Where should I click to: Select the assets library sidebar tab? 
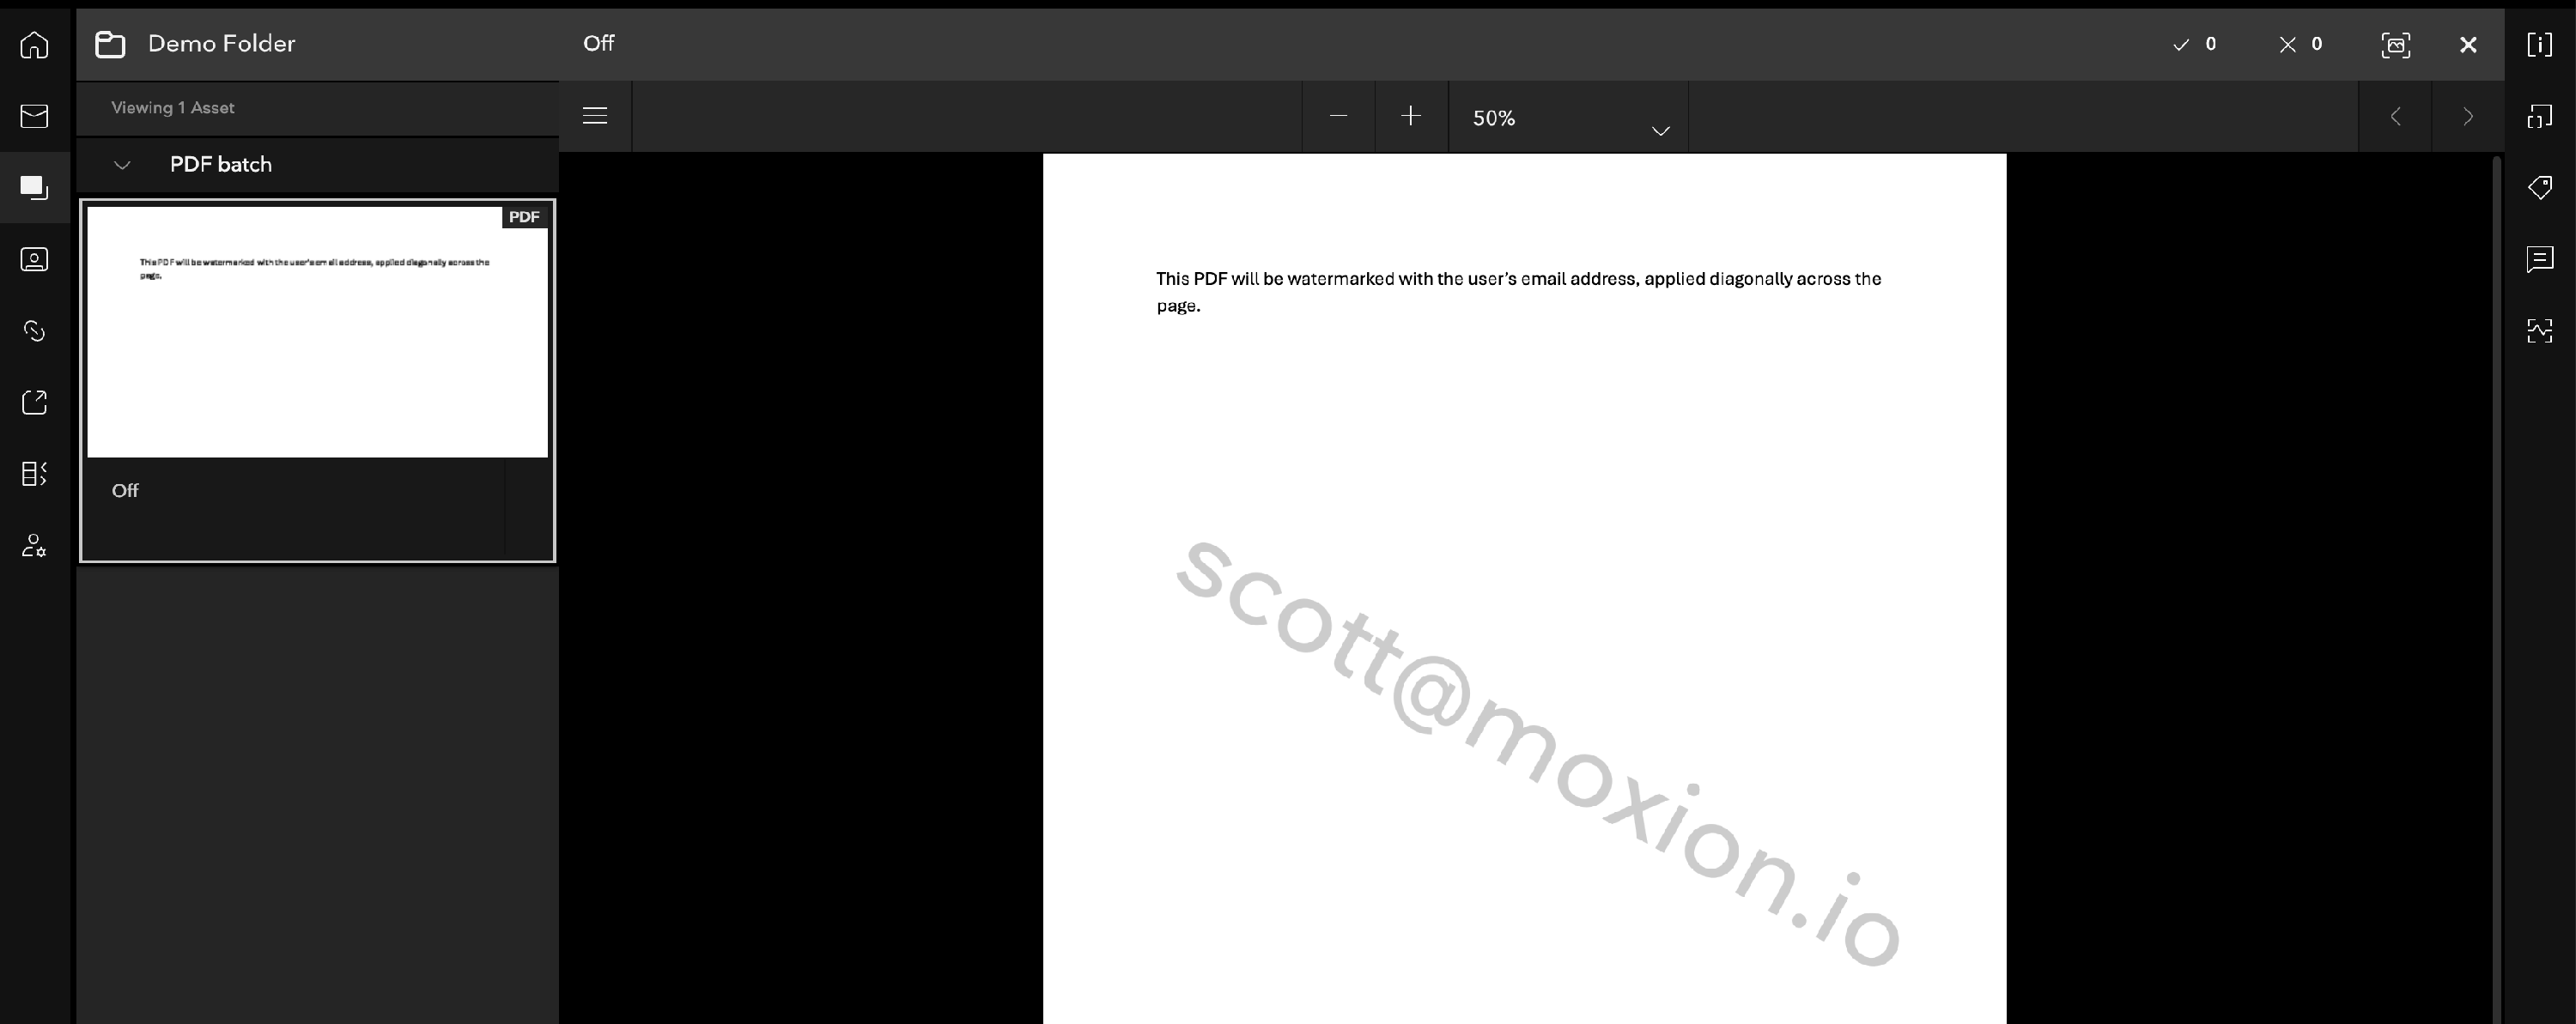click(x=34, y=188)
